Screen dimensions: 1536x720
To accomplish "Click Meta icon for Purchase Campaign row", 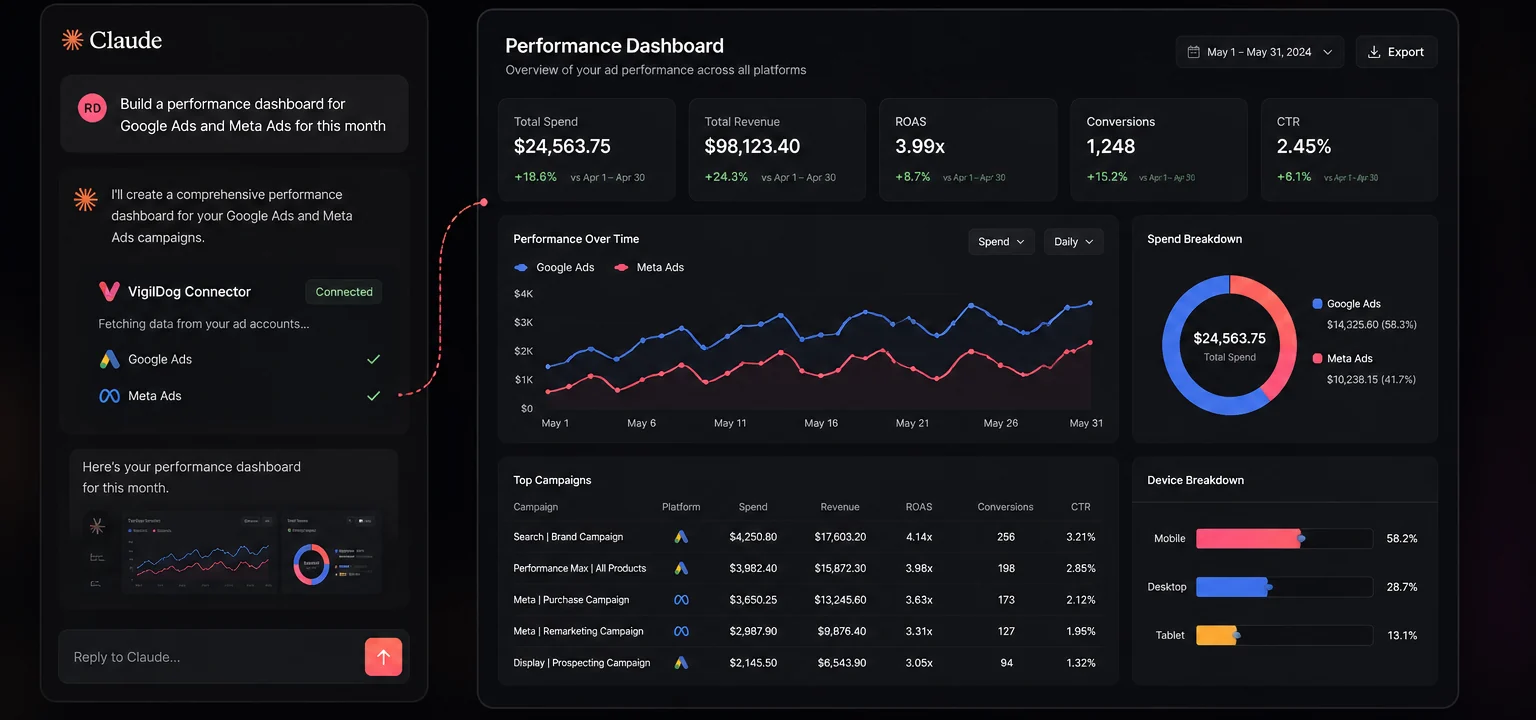I will tap(681, 600).
